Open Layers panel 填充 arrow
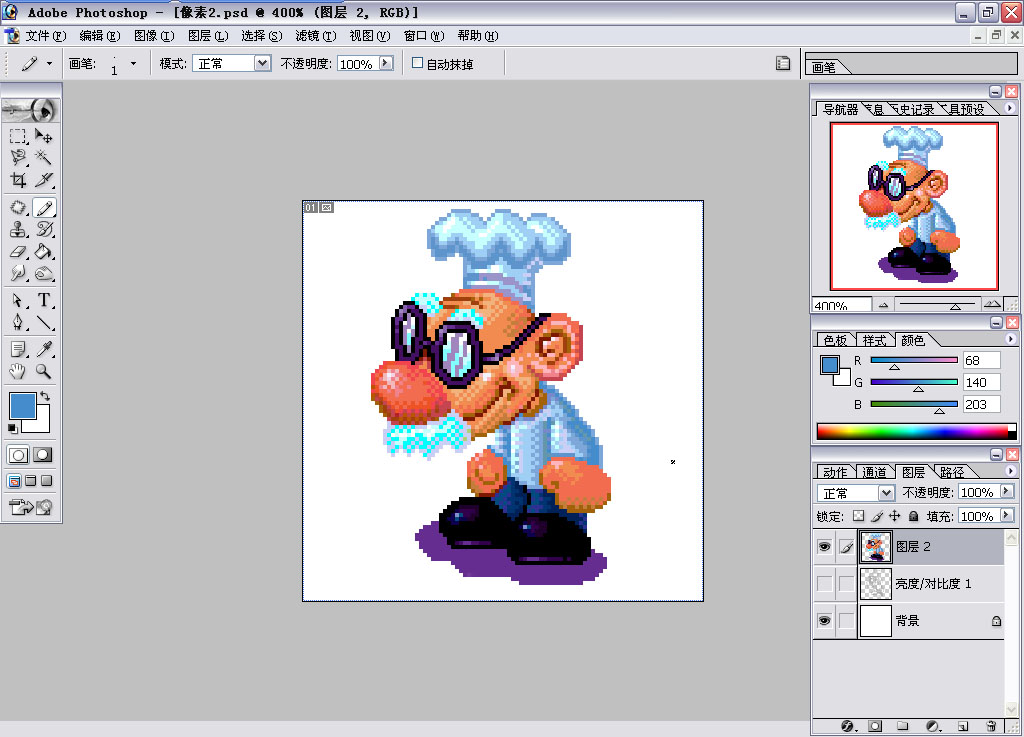This screenshot has width=1024, height=737. click(x=1006, y=515)
